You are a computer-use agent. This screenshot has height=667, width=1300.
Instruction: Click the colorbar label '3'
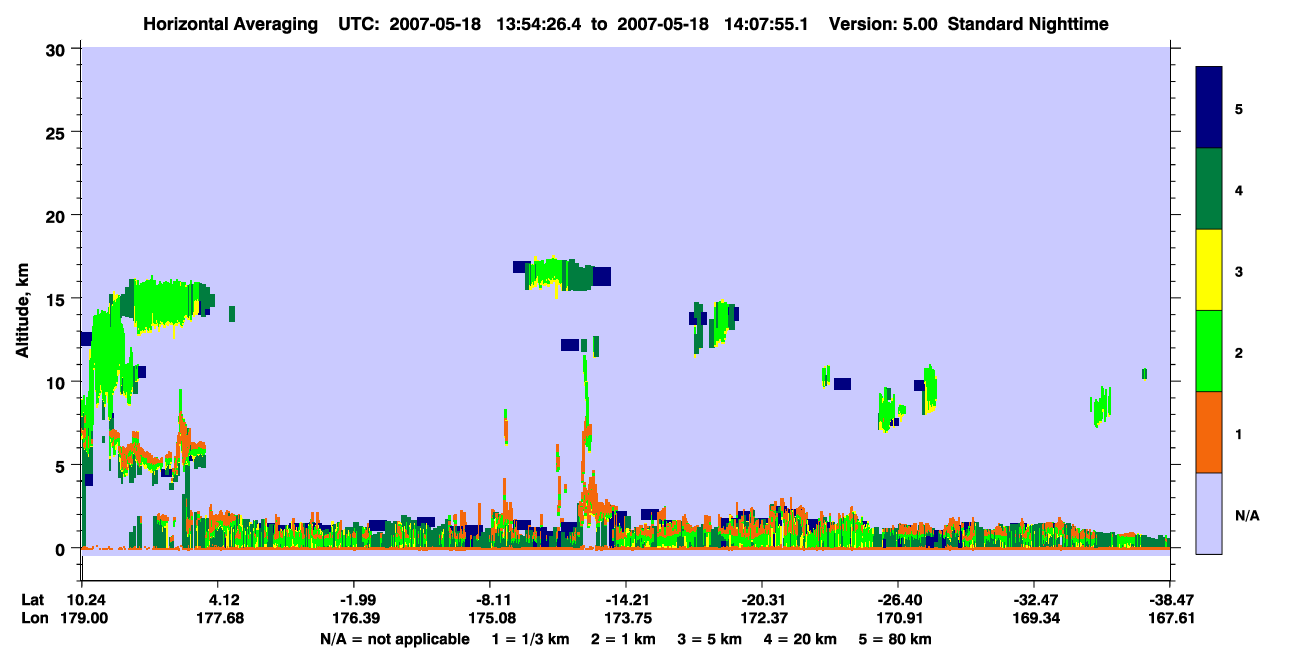pos(1239,271)
